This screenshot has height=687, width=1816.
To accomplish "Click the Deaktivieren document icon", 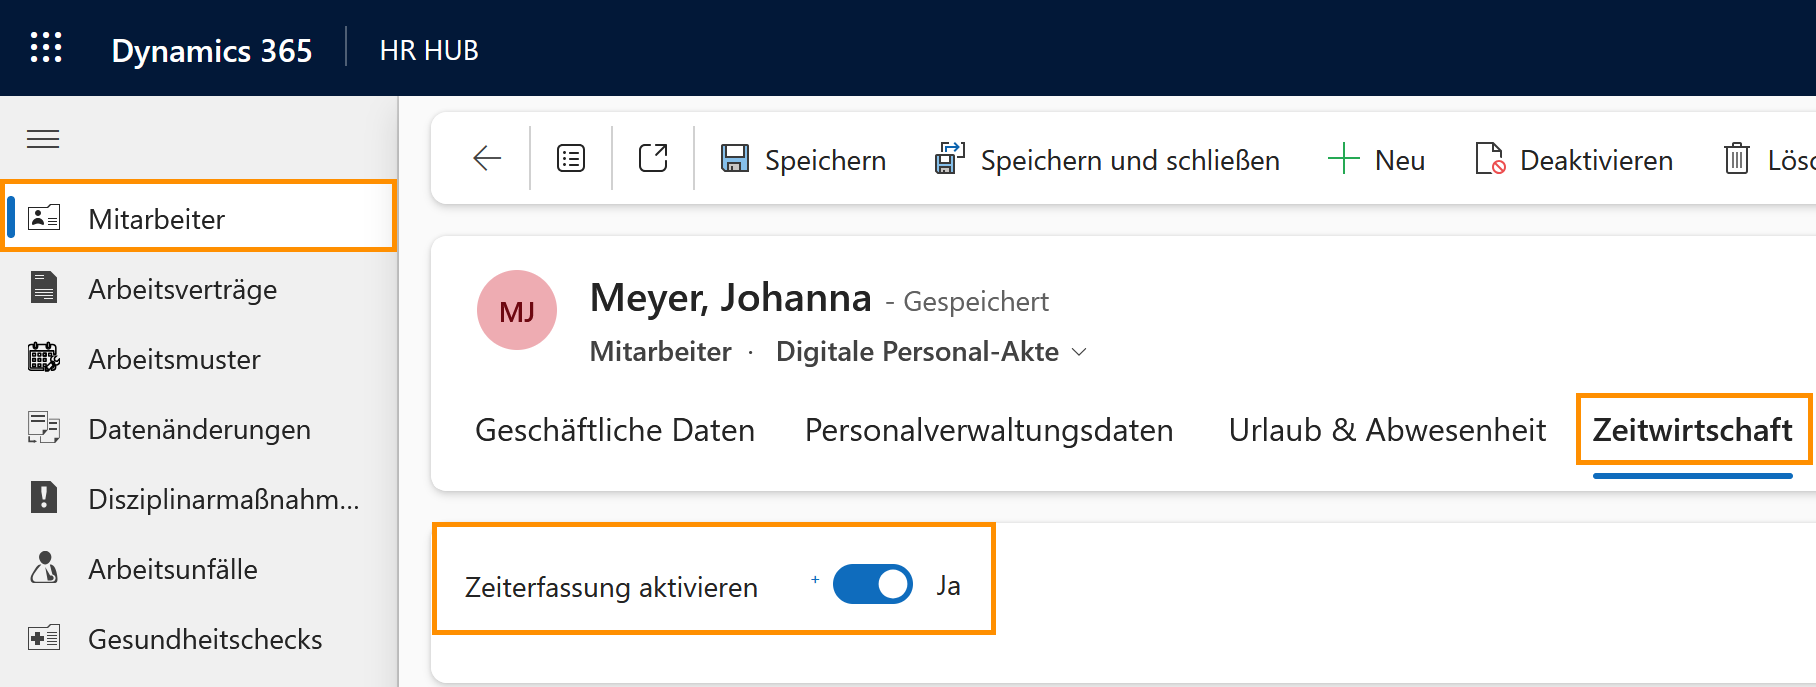I will 1490,159.
